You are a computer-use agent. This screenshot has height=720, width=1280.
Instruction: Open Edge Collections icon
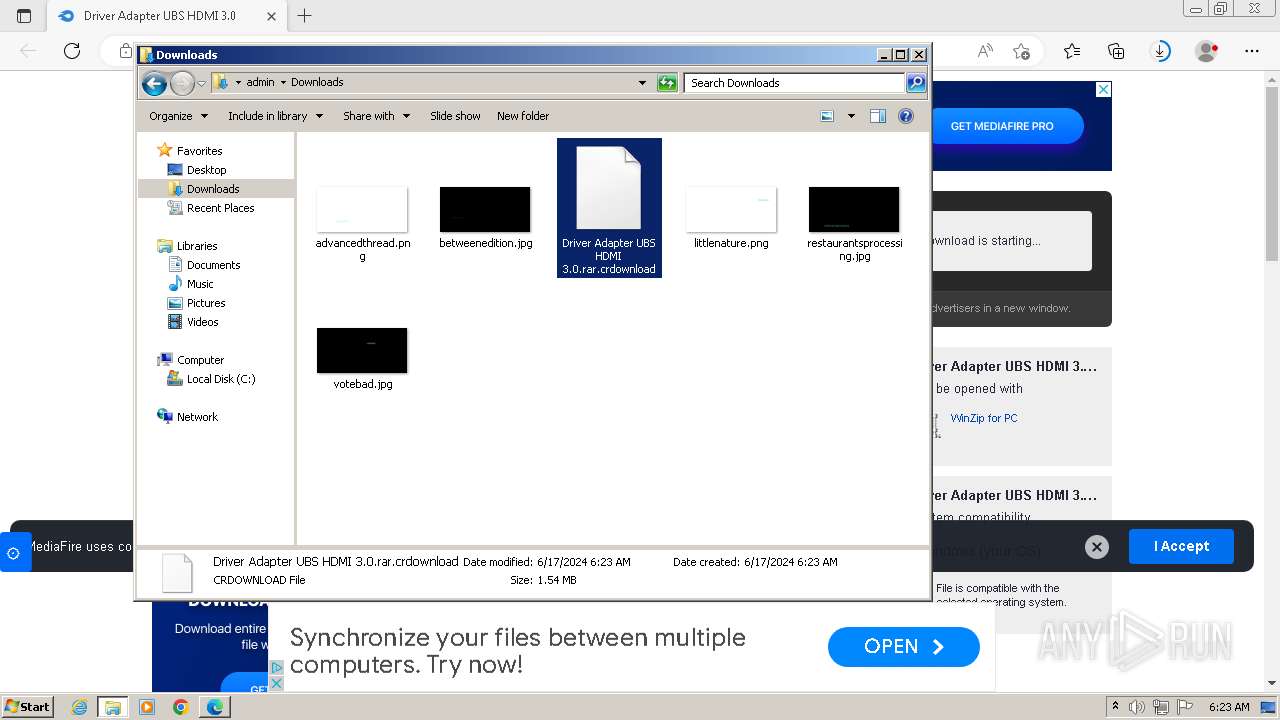coord(1116,51)
